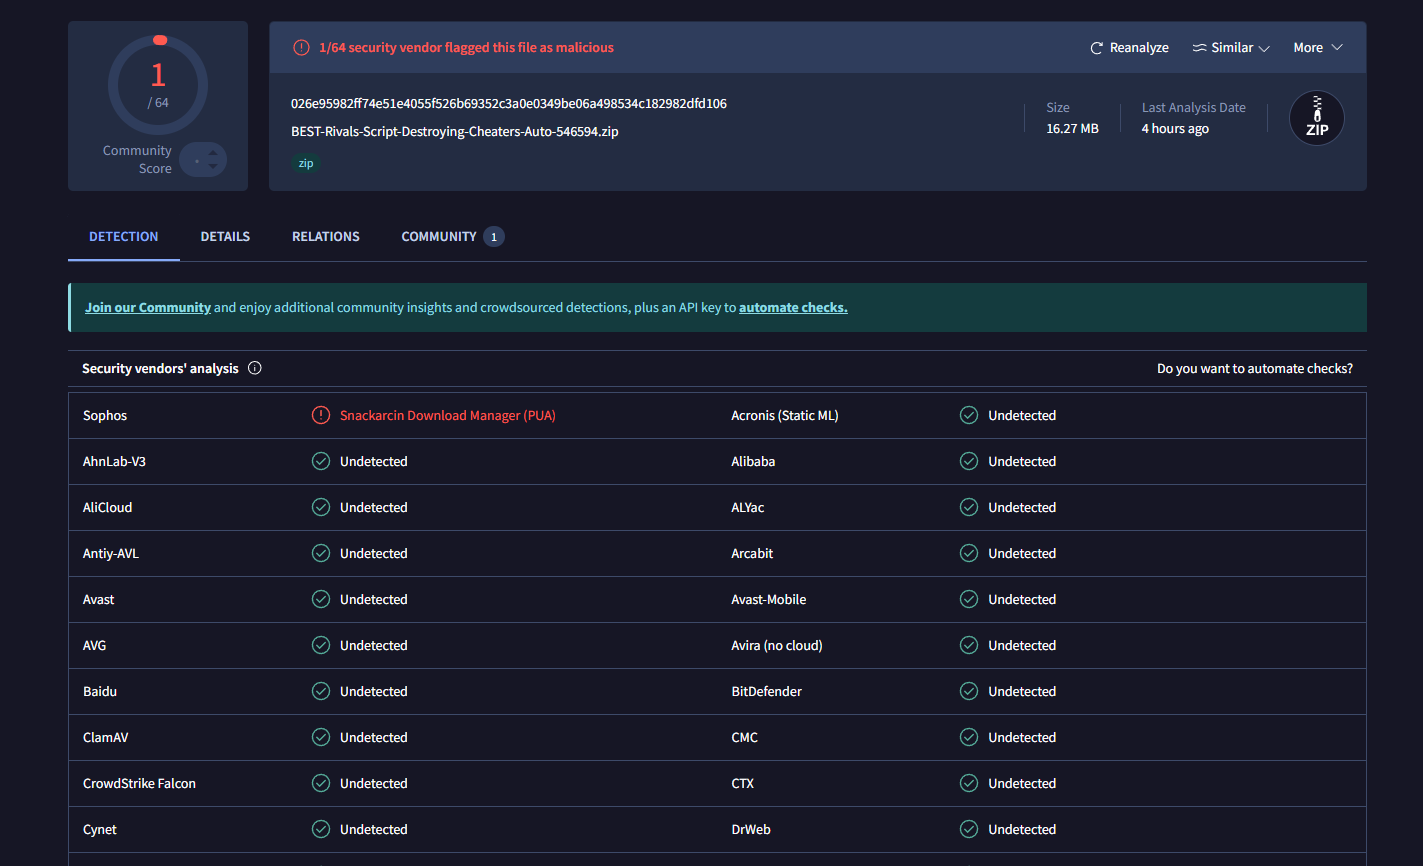Click the 'Cynet' vendor name

point(100,829)
